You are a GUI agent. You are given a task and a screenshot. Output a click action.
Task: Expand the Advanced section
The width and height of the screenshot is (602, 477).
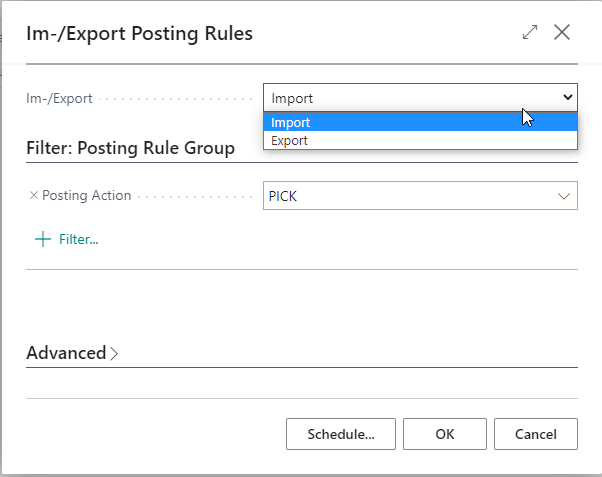pos(72,353)
